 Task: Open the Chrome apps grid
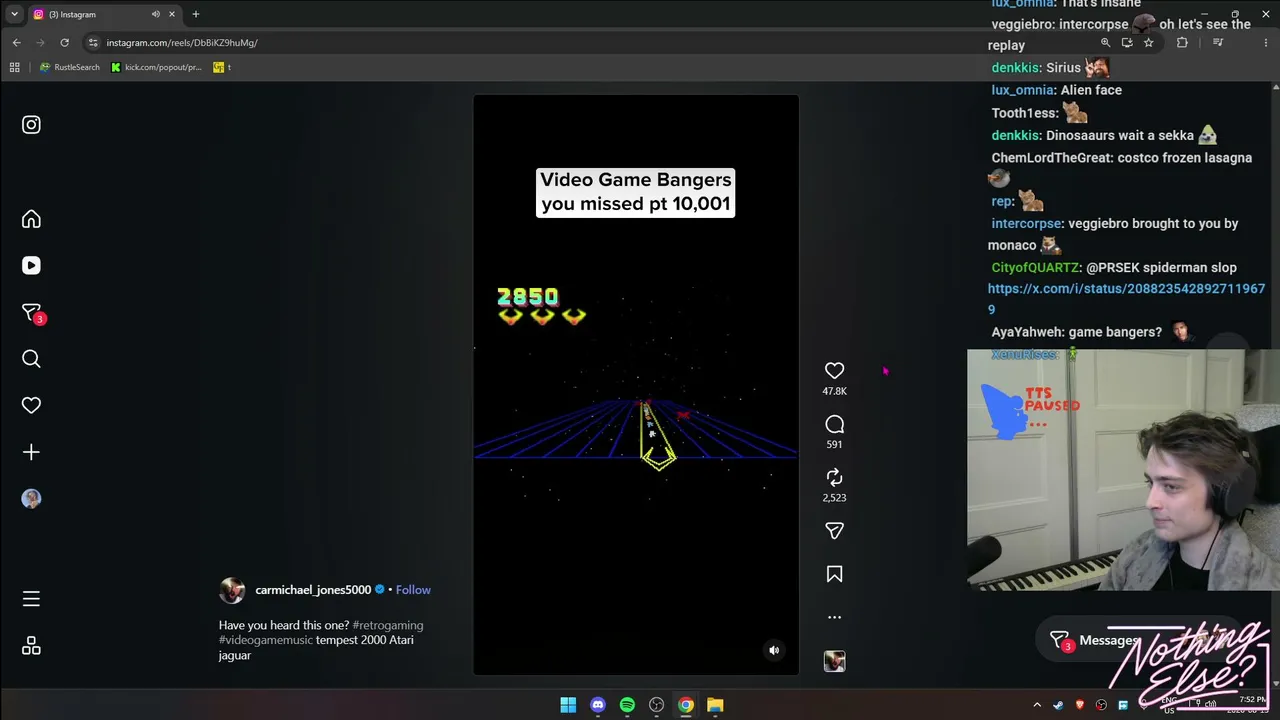14,67
